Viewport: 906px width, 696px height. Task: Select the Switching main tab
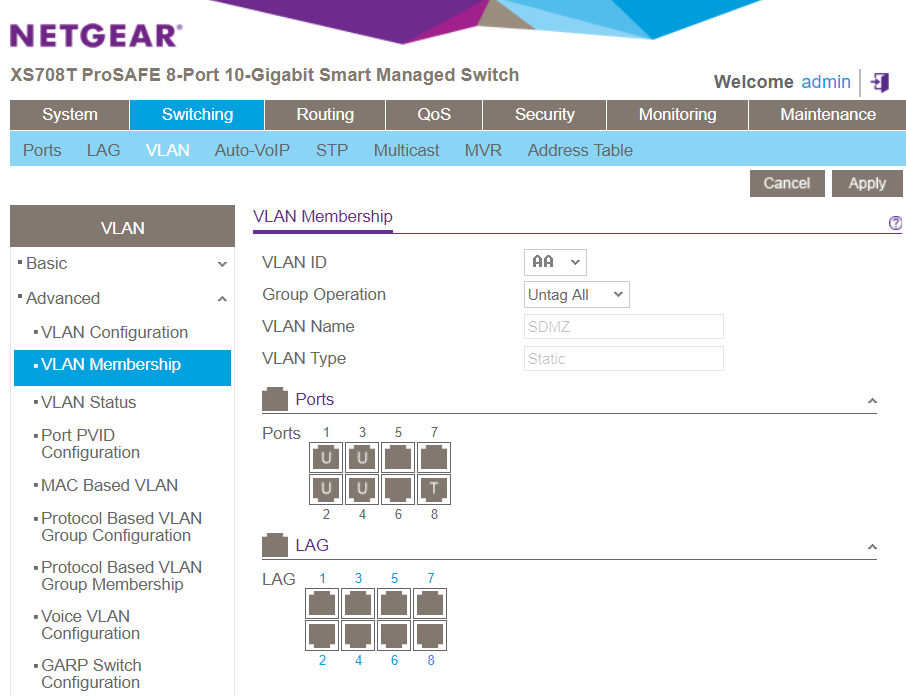(x=197, y=114)
